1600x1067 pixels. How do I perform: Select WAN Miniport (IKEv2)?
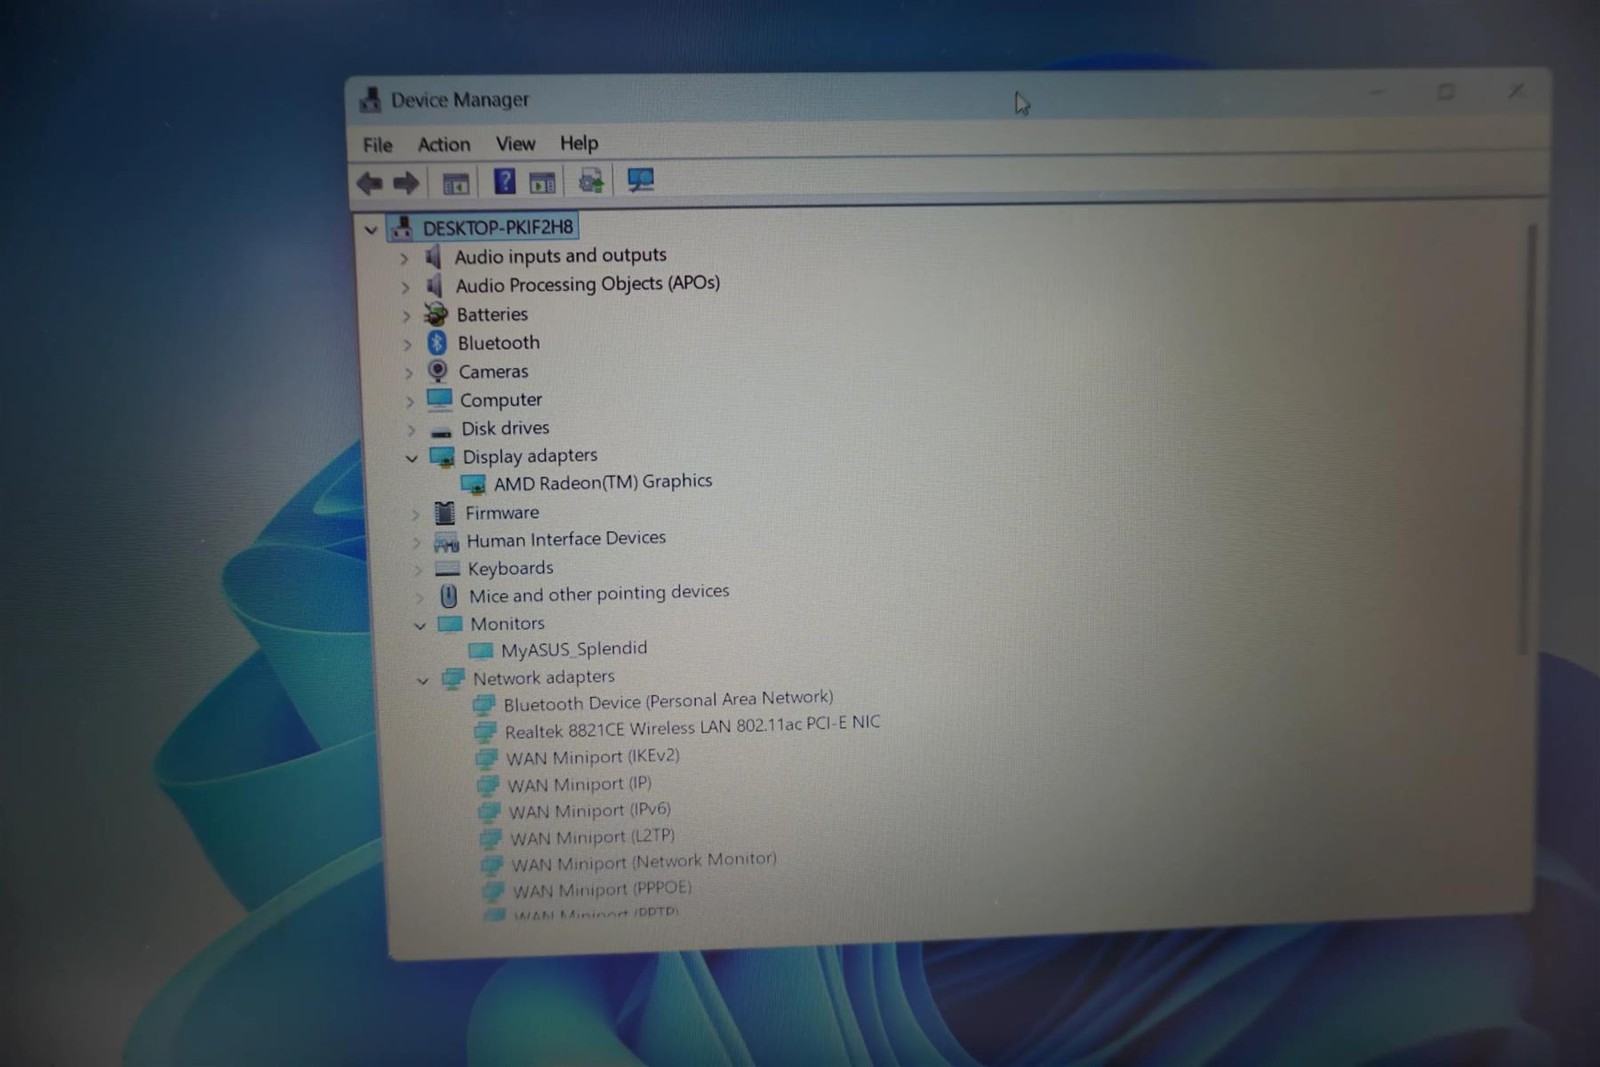(593, 757)
